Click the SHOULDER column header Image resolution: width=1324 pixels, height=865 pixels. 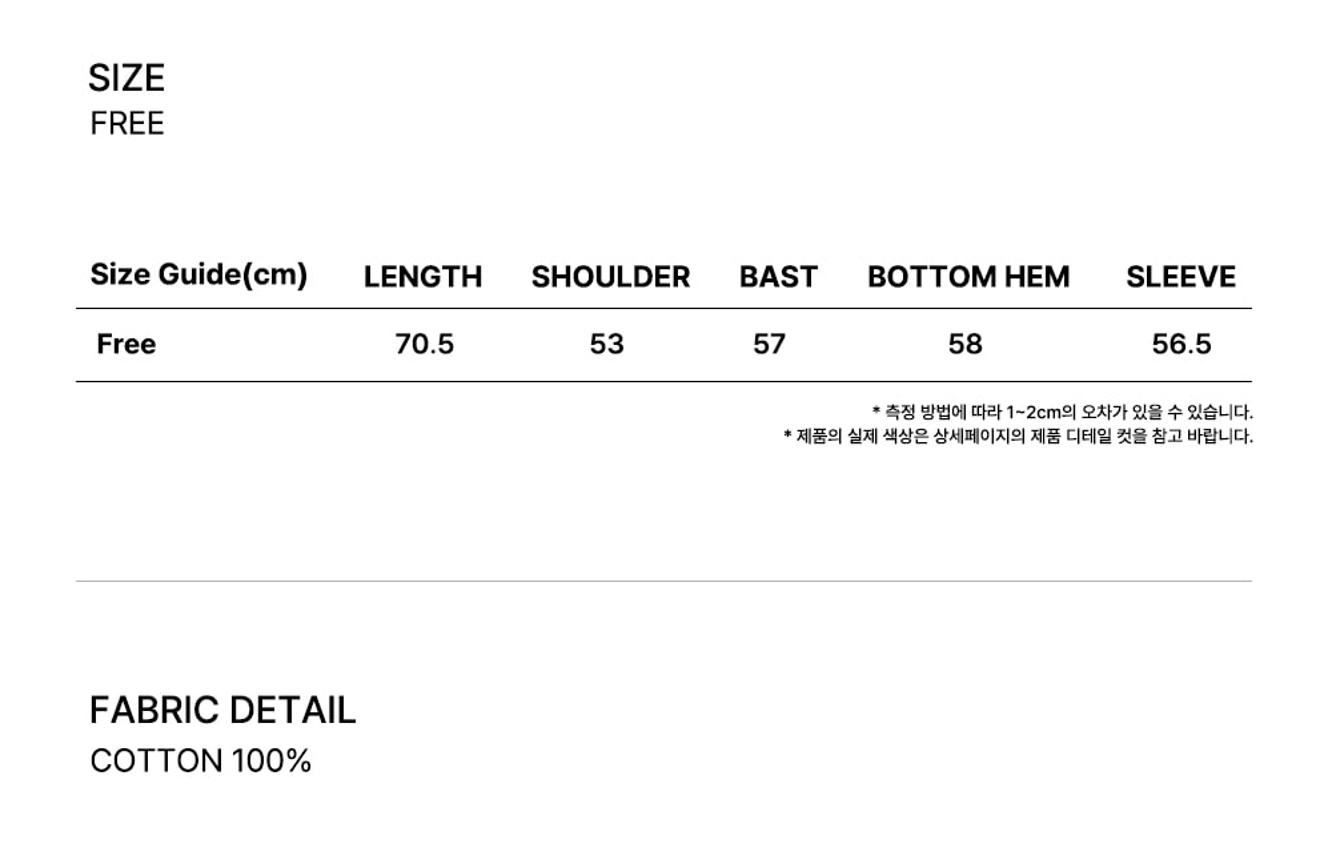[x=610, y=277]
